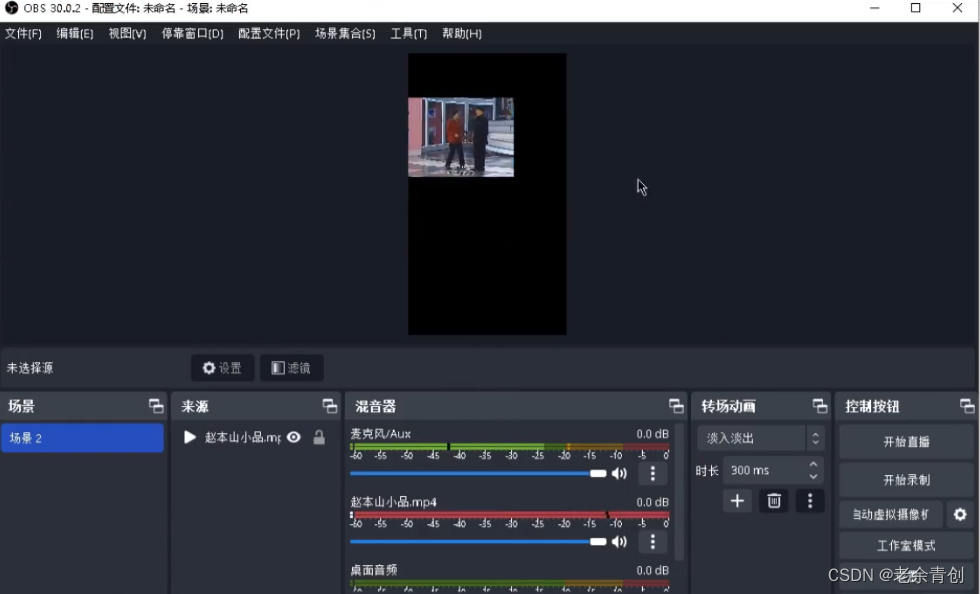
Task: Open the 编辑(E) menu
Action: pos(75,34)
